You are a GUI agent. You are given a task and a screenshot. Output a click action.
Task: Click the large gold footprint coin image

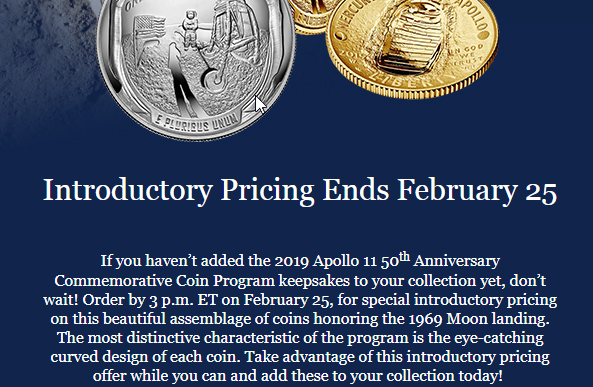[412, 47]
